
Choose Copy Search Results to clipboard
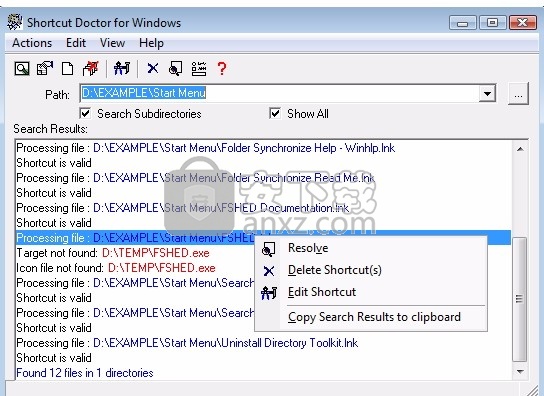coord(371,317)
